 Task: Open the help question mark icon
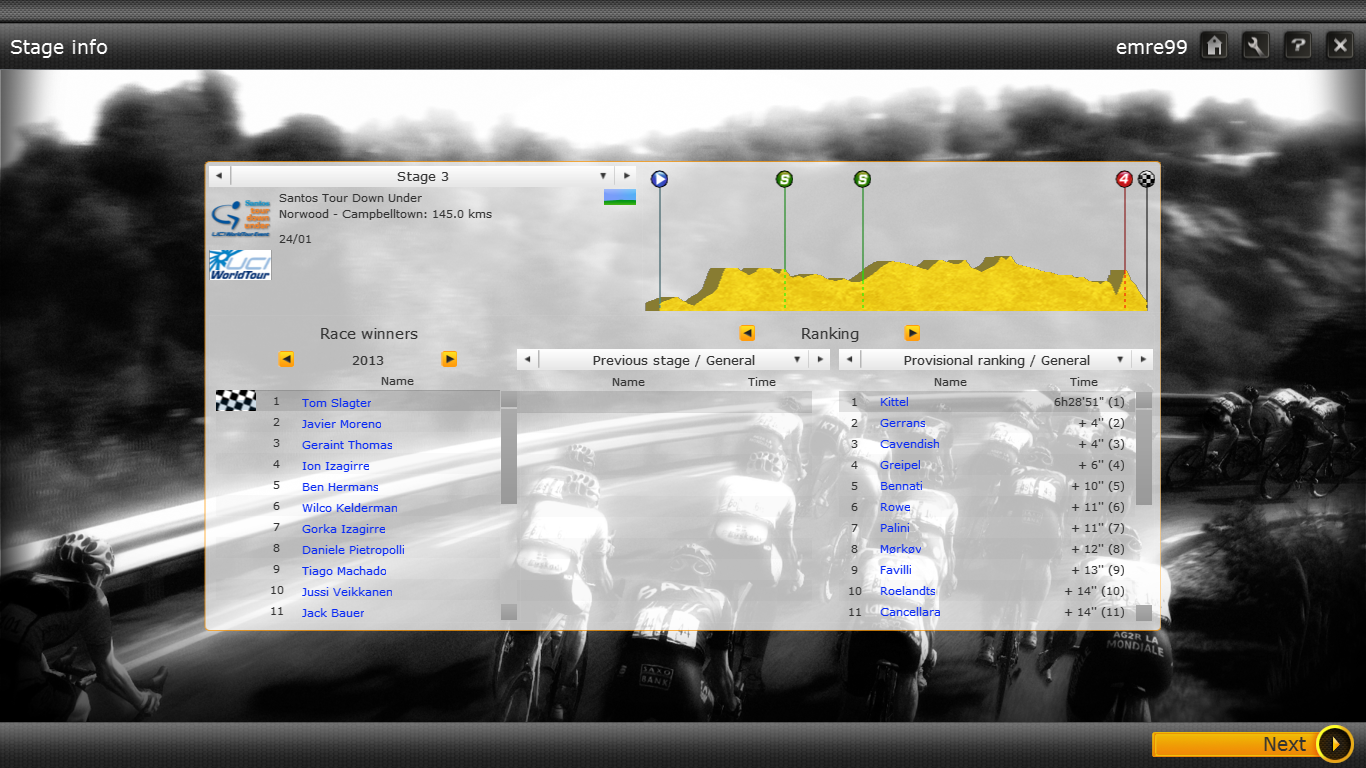[x=1298, y=45]
